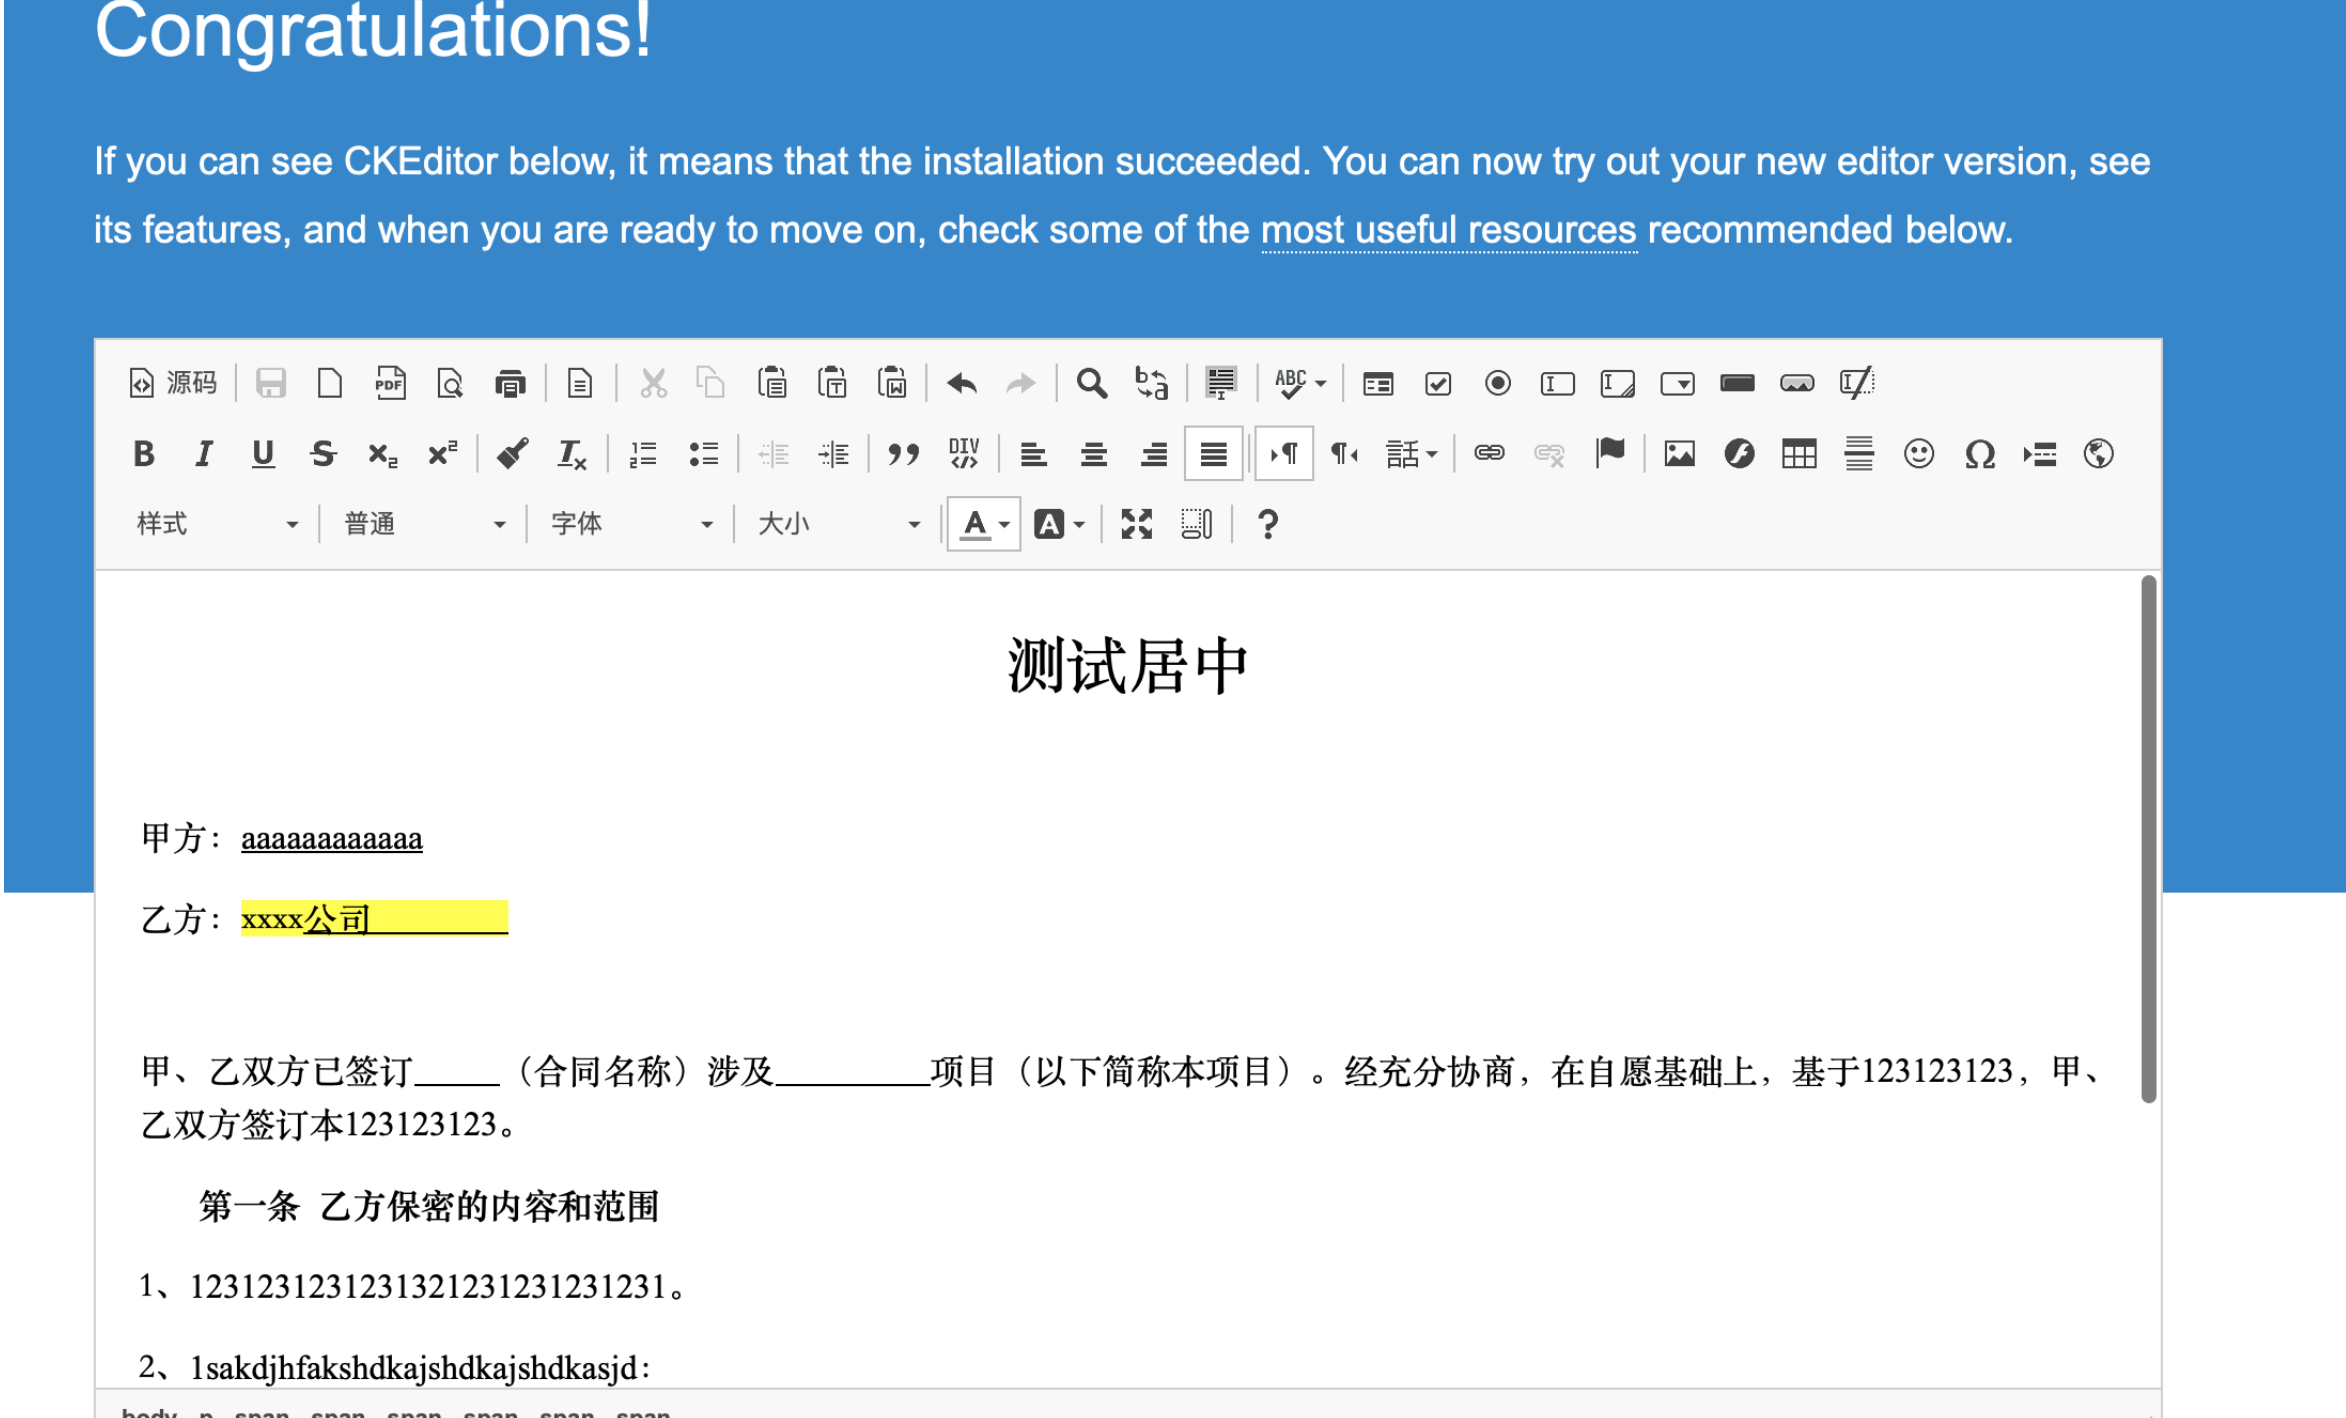Toggle Italic formatting
The height and width of the screenshot is (1418, 2346).
click(x=204, y=454)
